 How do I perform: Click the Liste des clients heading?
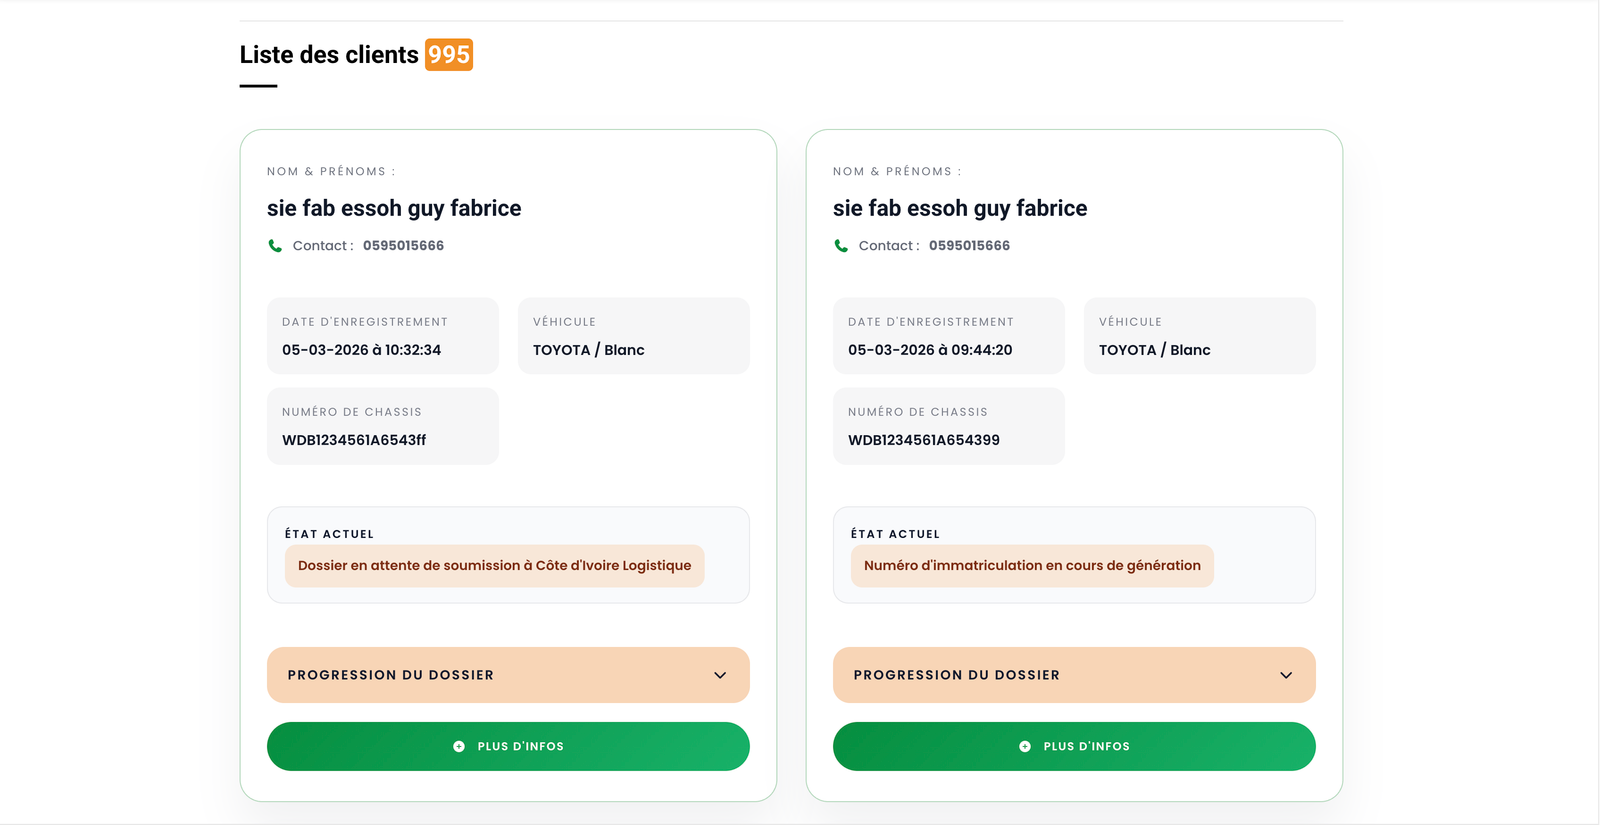pos(329,55)
